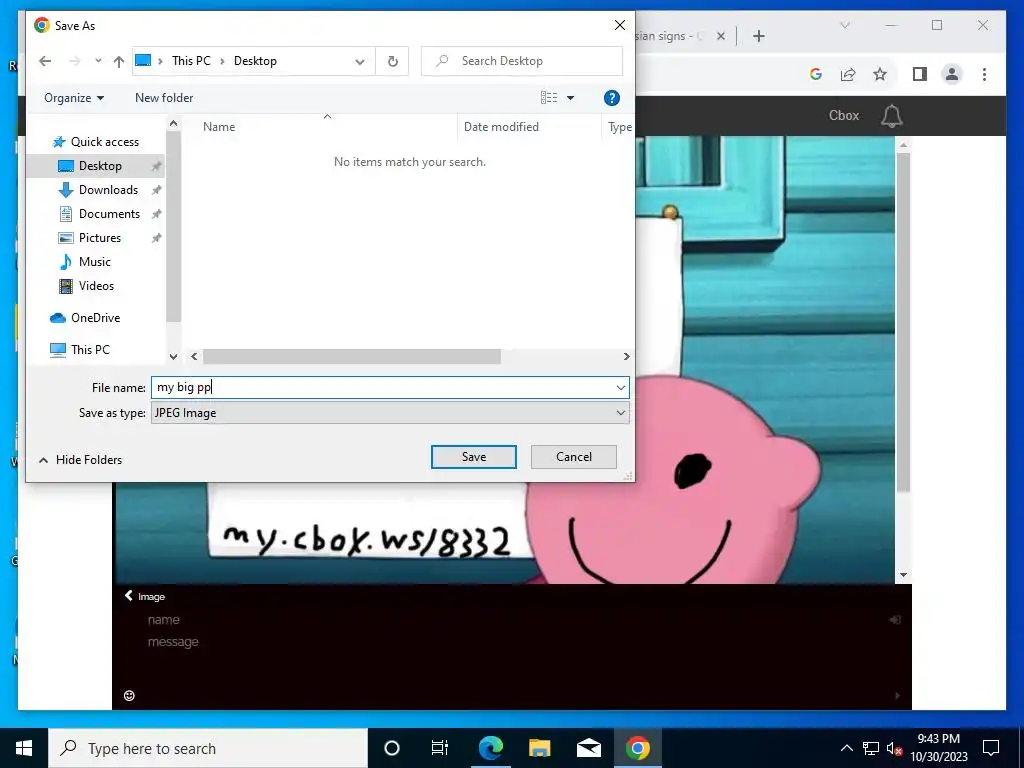Select This PC in navigation pane

tap(89, 349)
